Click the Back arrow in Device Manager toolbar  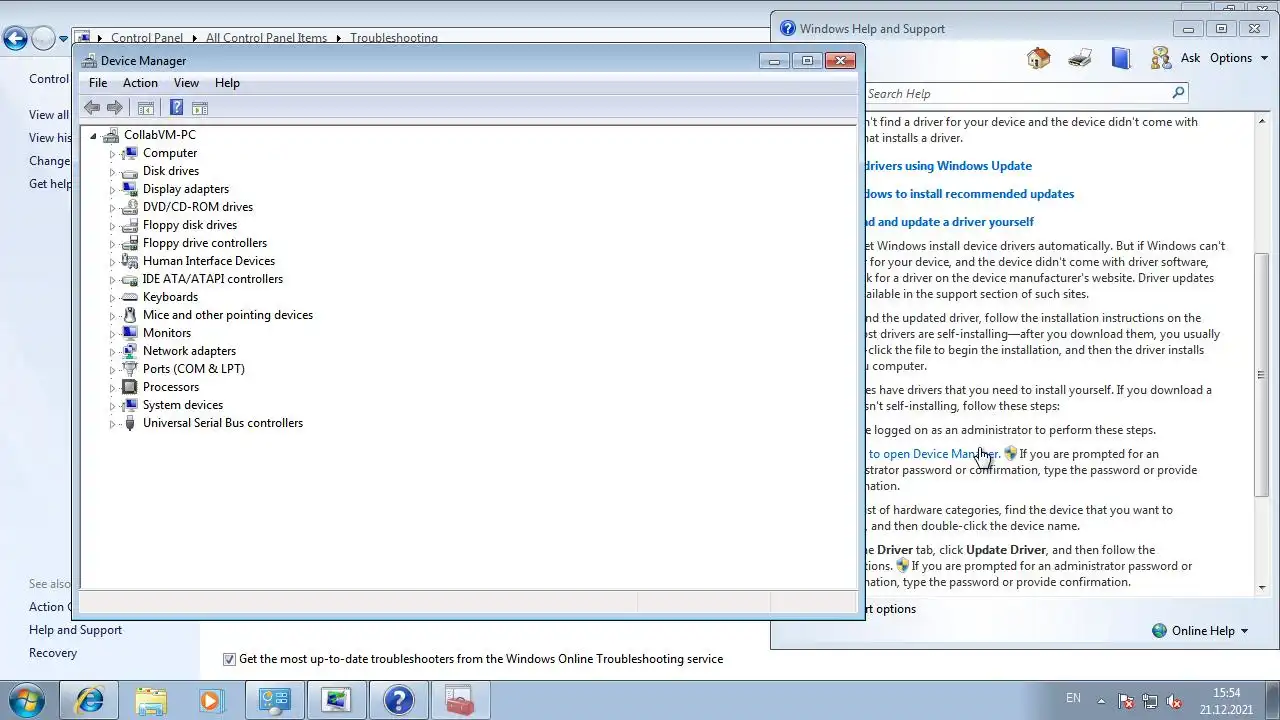[x=92, y=108]
